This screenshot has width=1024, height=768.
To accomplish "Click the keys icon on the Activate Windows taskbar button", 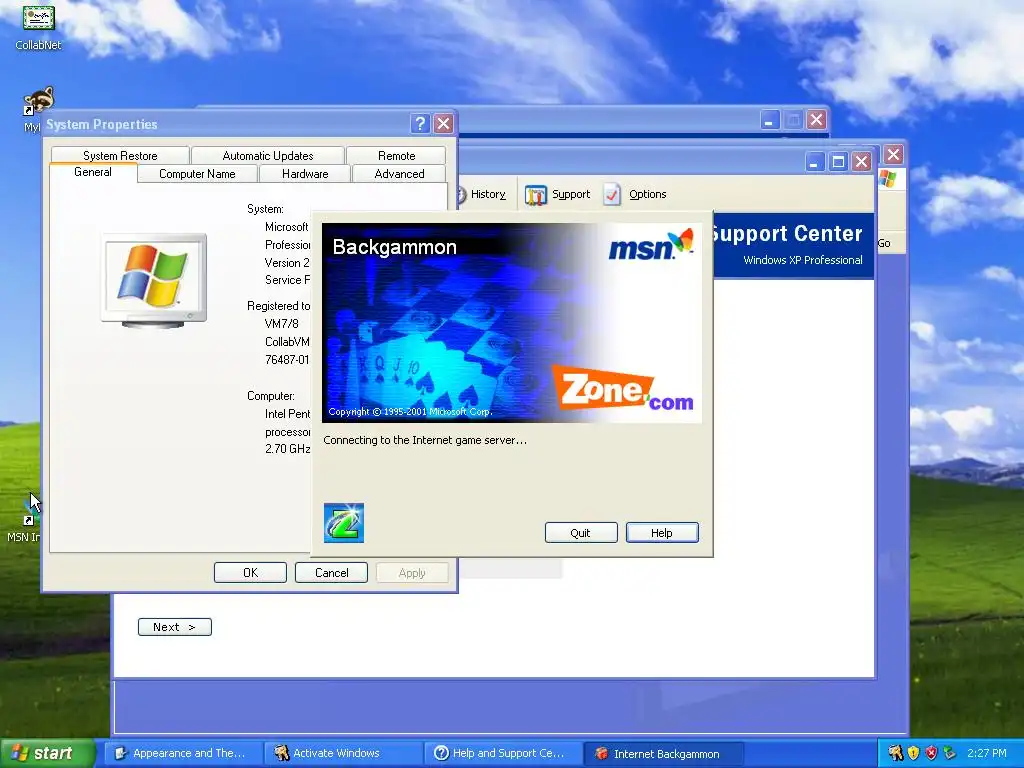I will tap(281, 753).
